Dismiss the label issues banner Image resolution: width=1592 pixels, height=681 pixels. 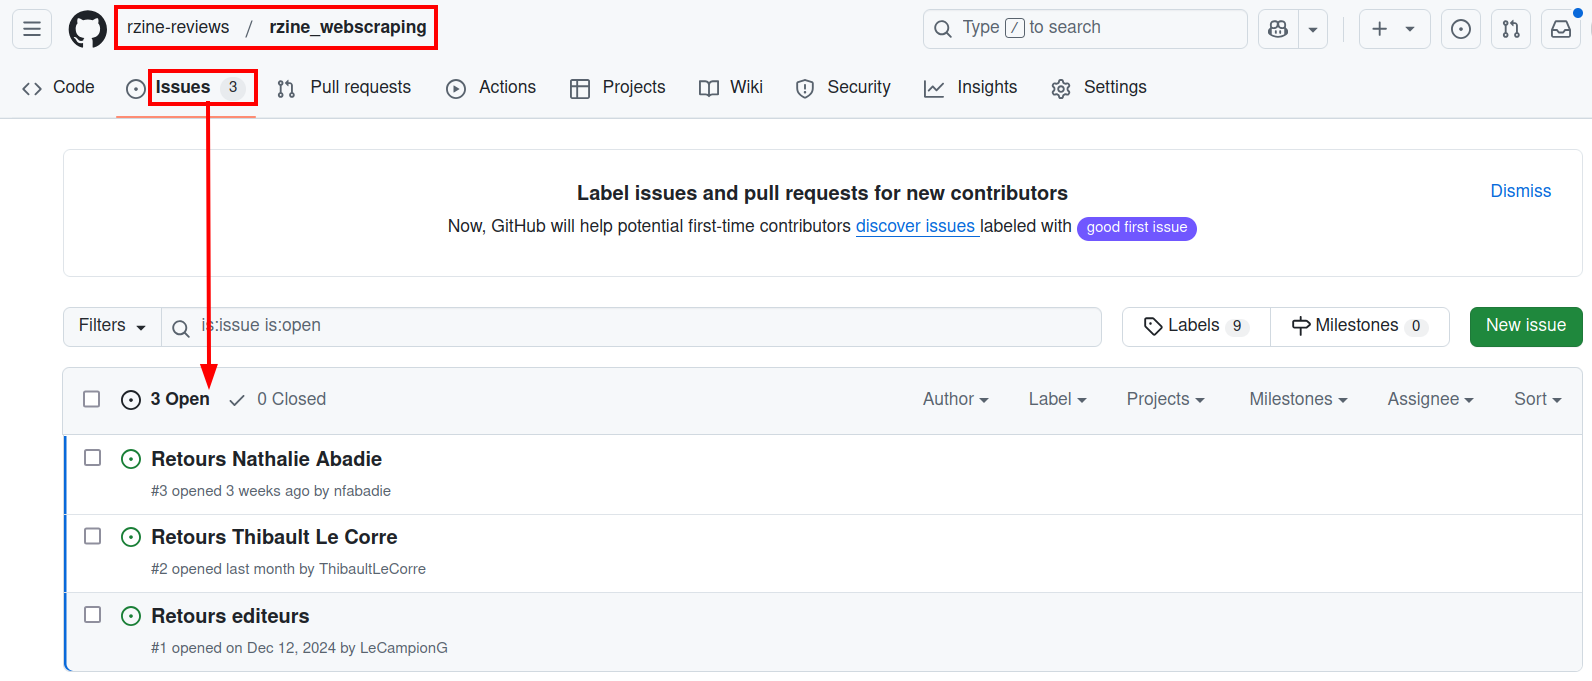[1520, 191]
